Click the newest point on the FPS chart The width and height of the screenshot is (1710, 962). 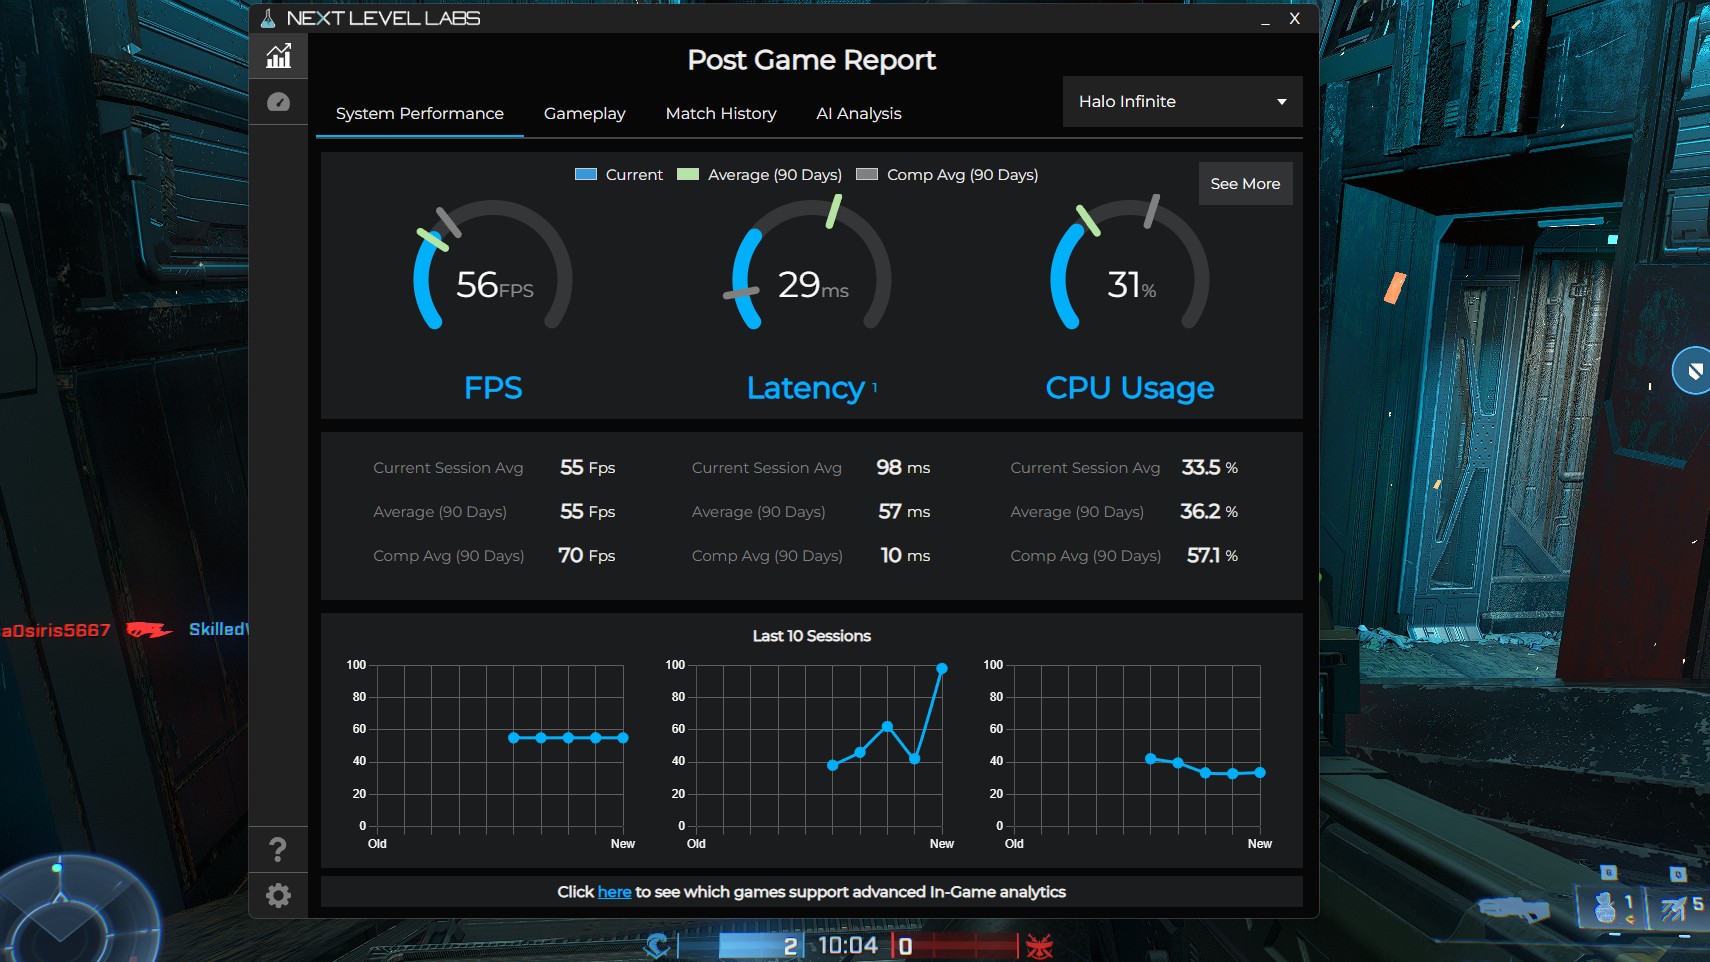(623, 738)
